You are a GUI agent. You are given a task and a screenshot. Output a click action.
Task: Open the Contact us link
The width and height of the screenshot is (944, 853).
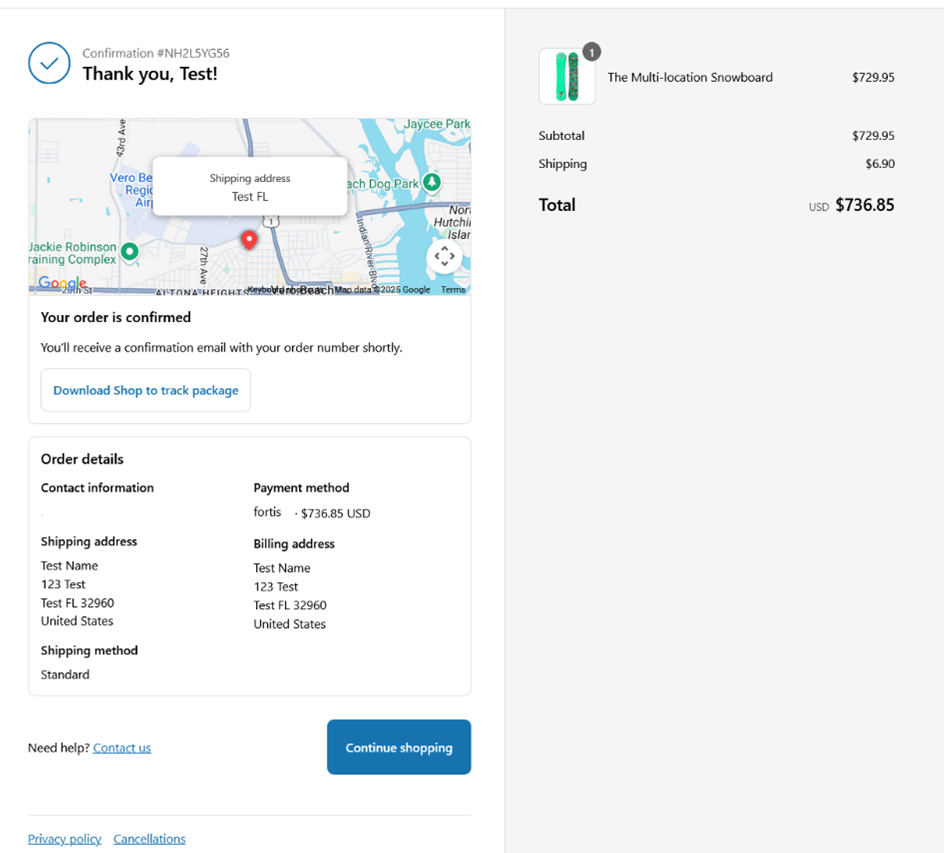pyautogui.click(x=122, y=748)
